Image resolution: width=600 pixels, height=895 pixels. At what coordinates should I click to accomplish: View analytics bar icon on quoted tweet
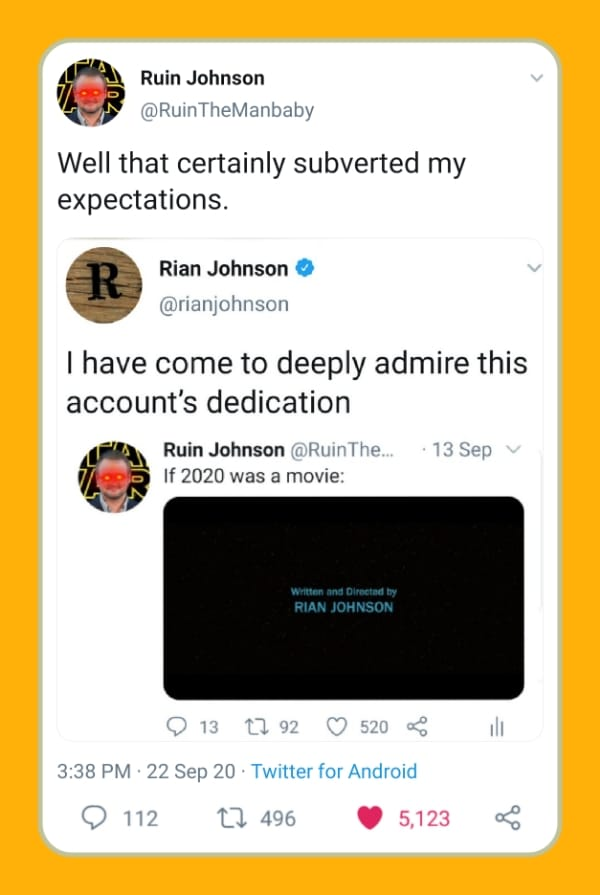click(497, 728)
